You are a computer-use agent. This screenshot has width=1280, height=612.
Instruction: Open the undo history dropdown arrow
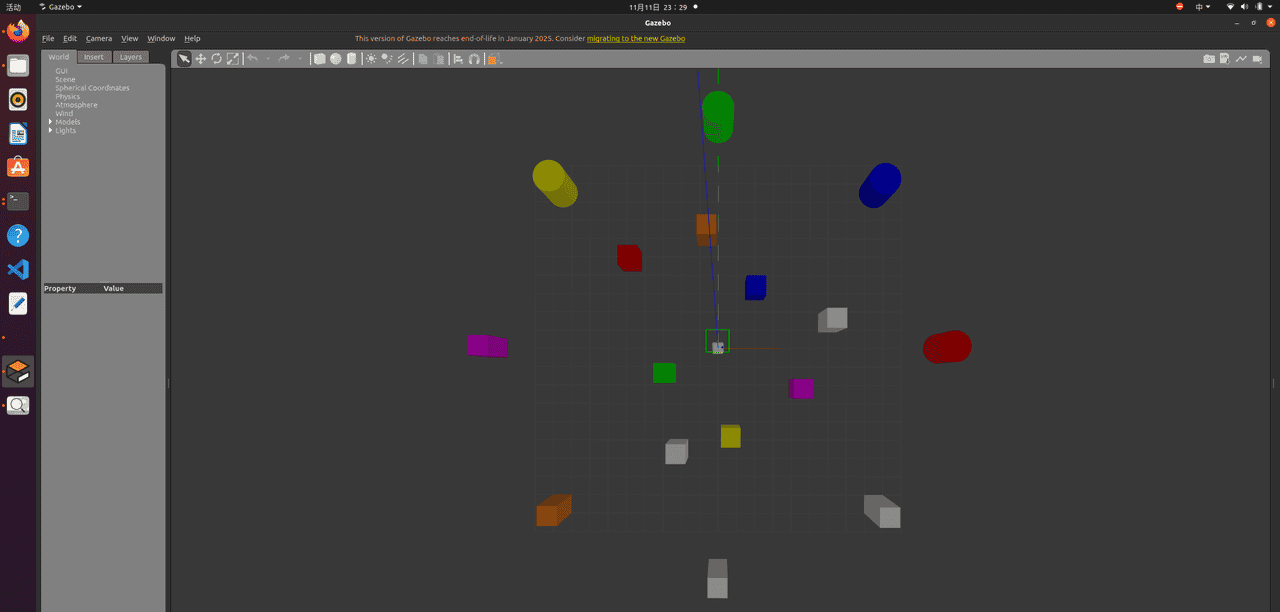(x=268, y=59)
